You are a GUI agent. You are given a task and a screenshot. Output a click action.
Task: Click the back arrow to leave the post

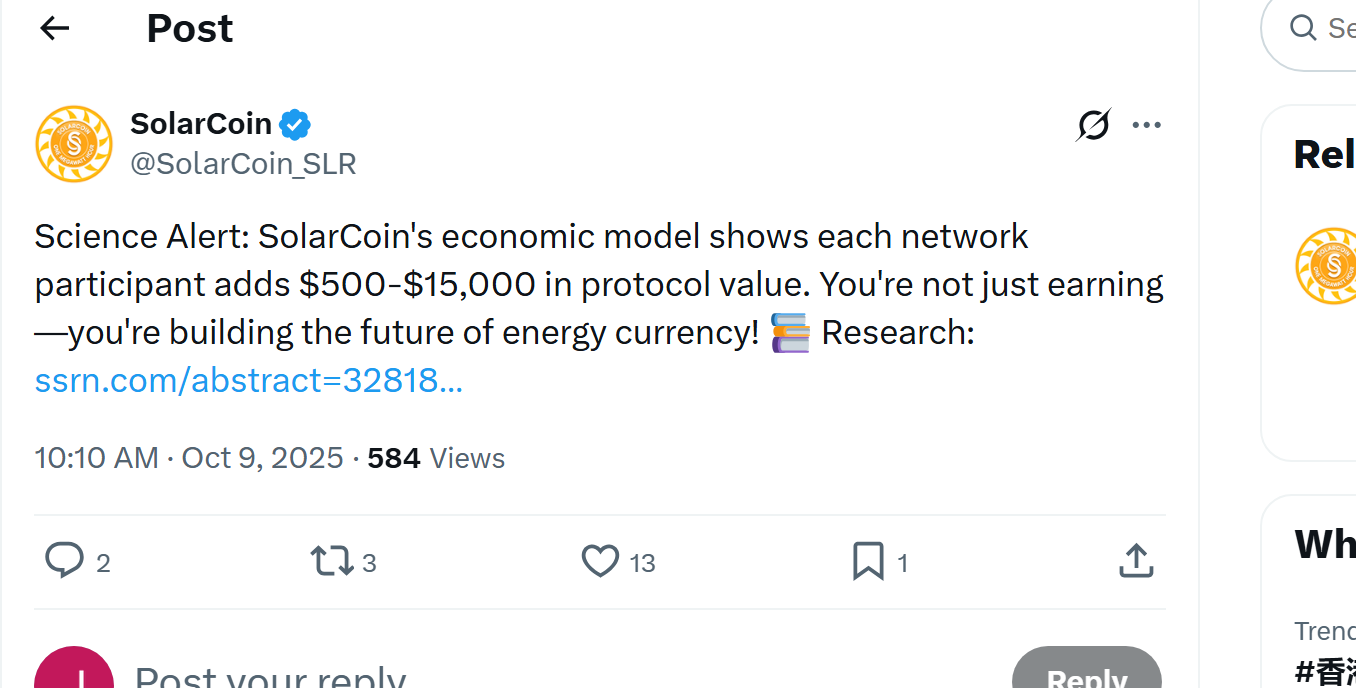click(x=54, y=27)
